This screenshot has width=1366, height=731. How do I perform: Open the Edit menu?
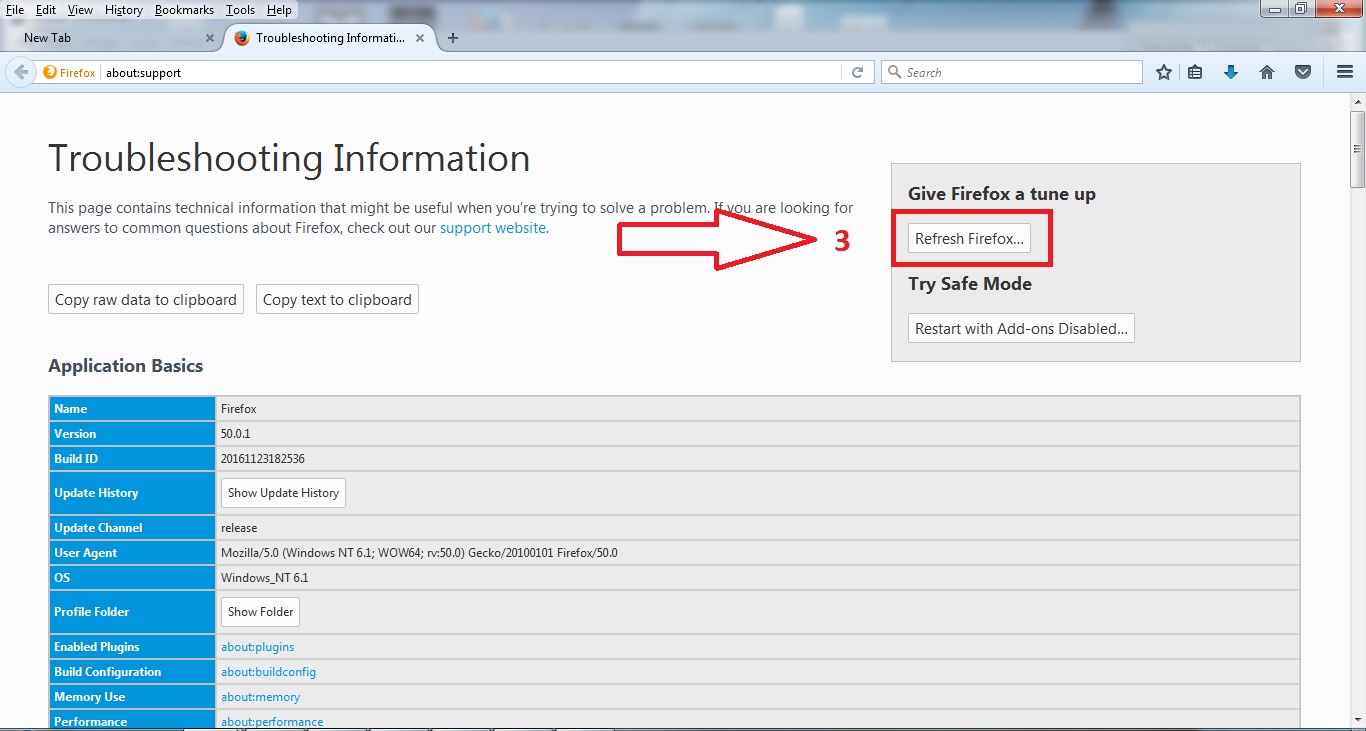click(46, 10)
